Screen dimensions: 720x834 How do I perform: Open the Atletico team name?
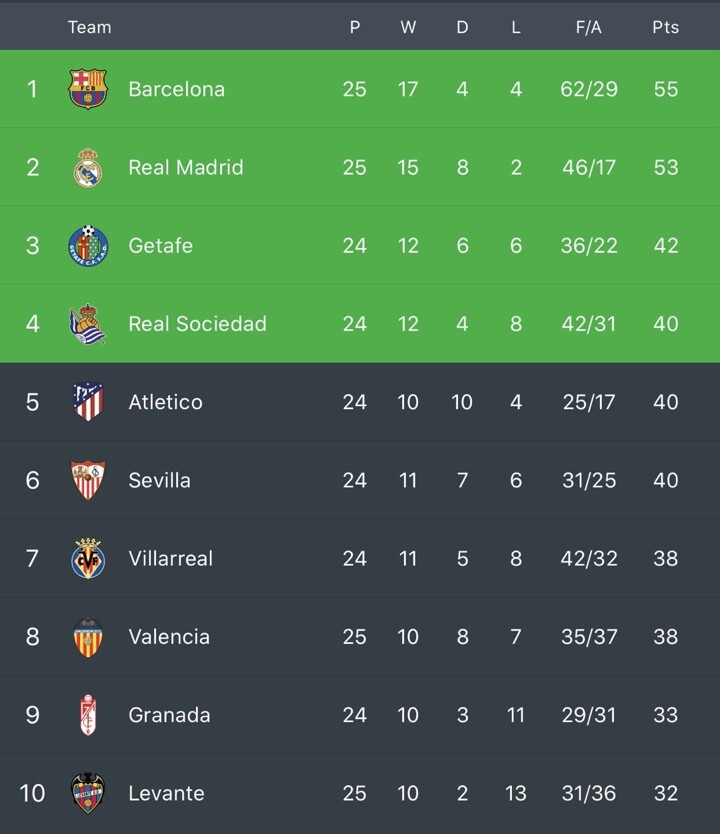165,402
